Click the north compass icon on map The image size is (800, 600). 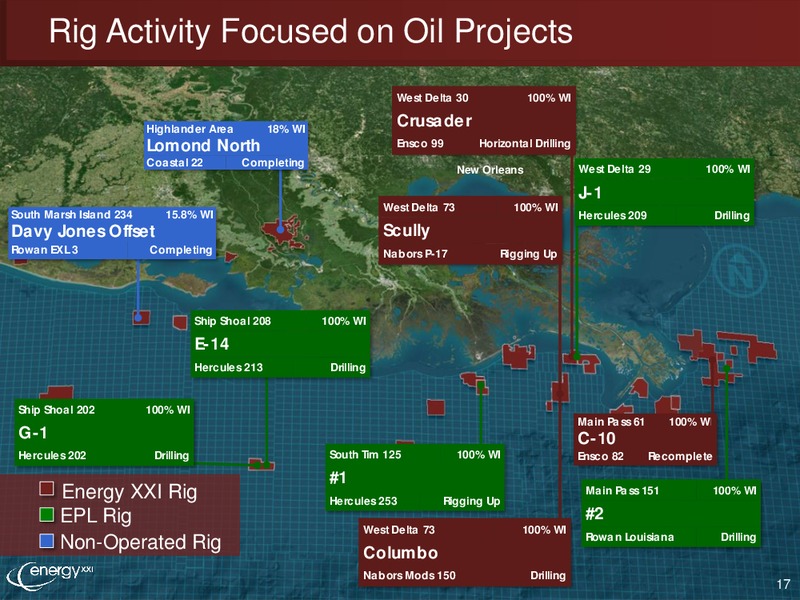[739, 272]
